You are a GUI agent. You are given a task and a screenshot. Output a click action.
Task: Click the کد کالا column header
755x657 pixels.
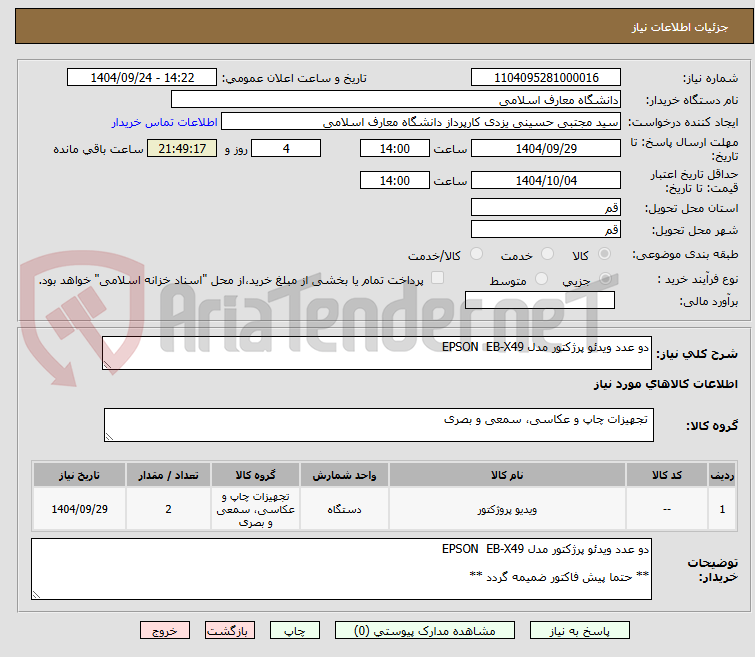tap(666, 475)
